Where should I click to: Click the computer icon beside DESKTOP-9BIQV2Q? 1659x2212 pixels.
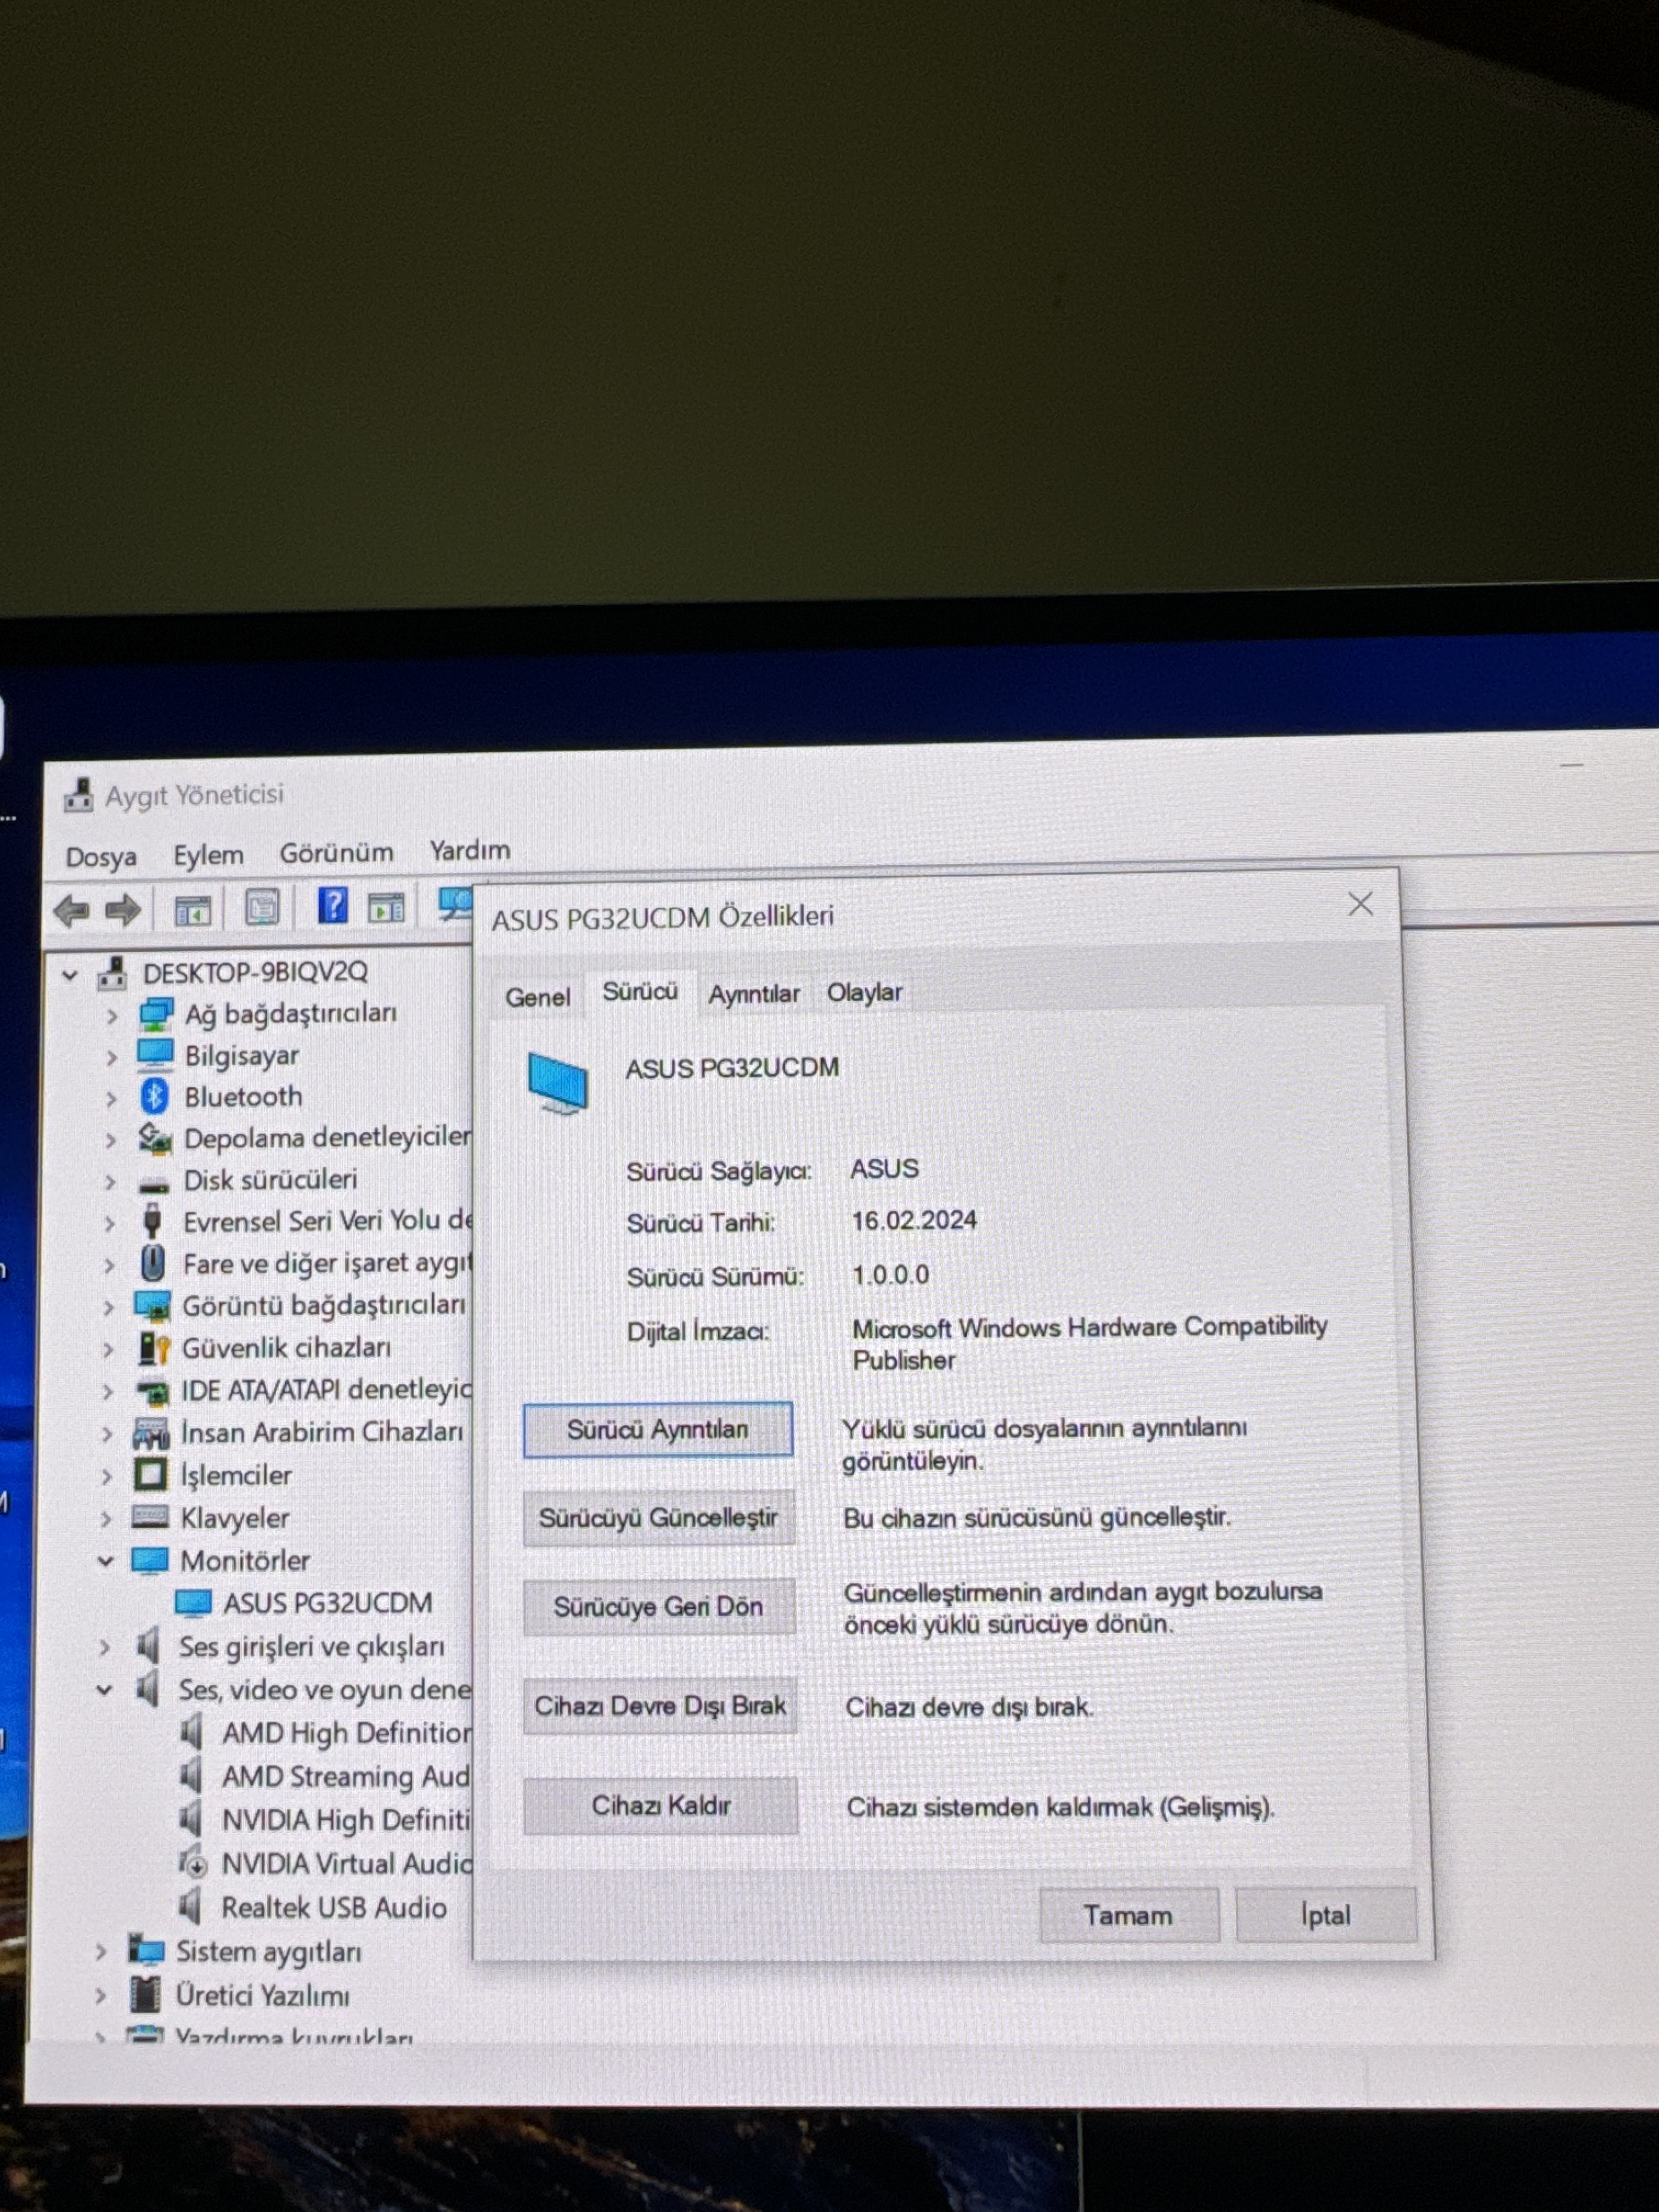pyautogui.click(x=112, y=972)
